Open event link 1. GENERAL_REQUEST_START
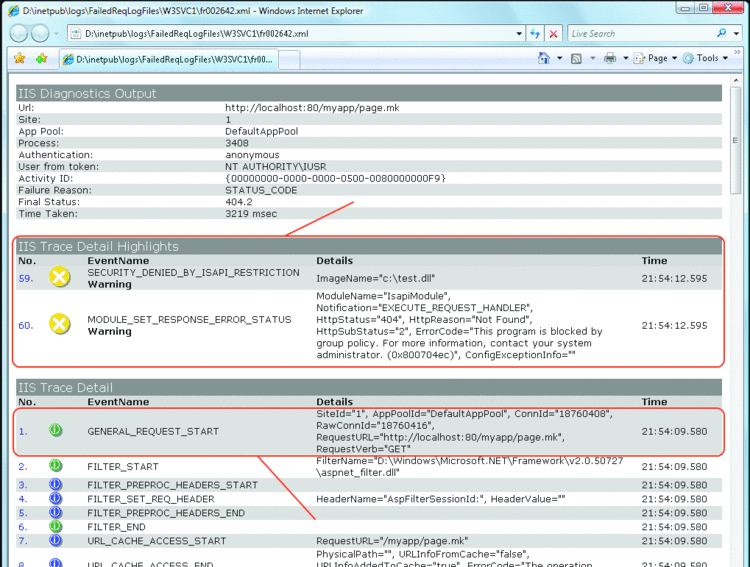Image resolution: width=750 pixels, height=567 pixels. pos(23,432)
